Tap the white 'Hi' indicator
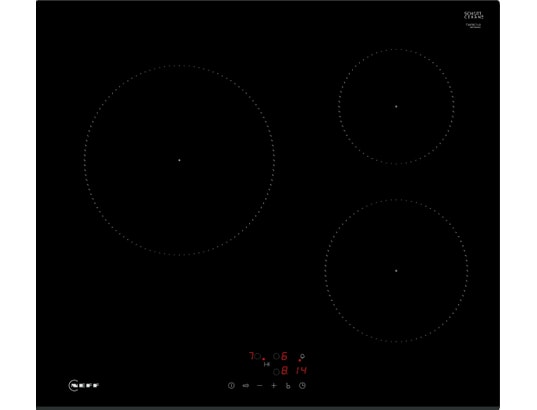Viewport: 537px width, 410px height. (267, 364)
